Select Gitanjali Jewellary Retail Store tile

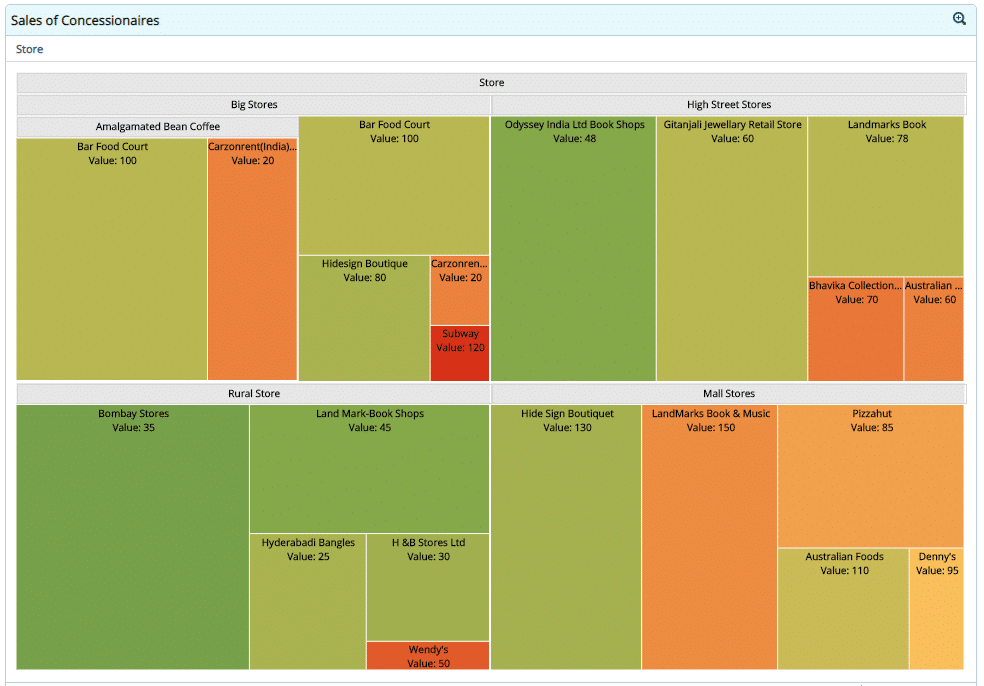(732, 249)
